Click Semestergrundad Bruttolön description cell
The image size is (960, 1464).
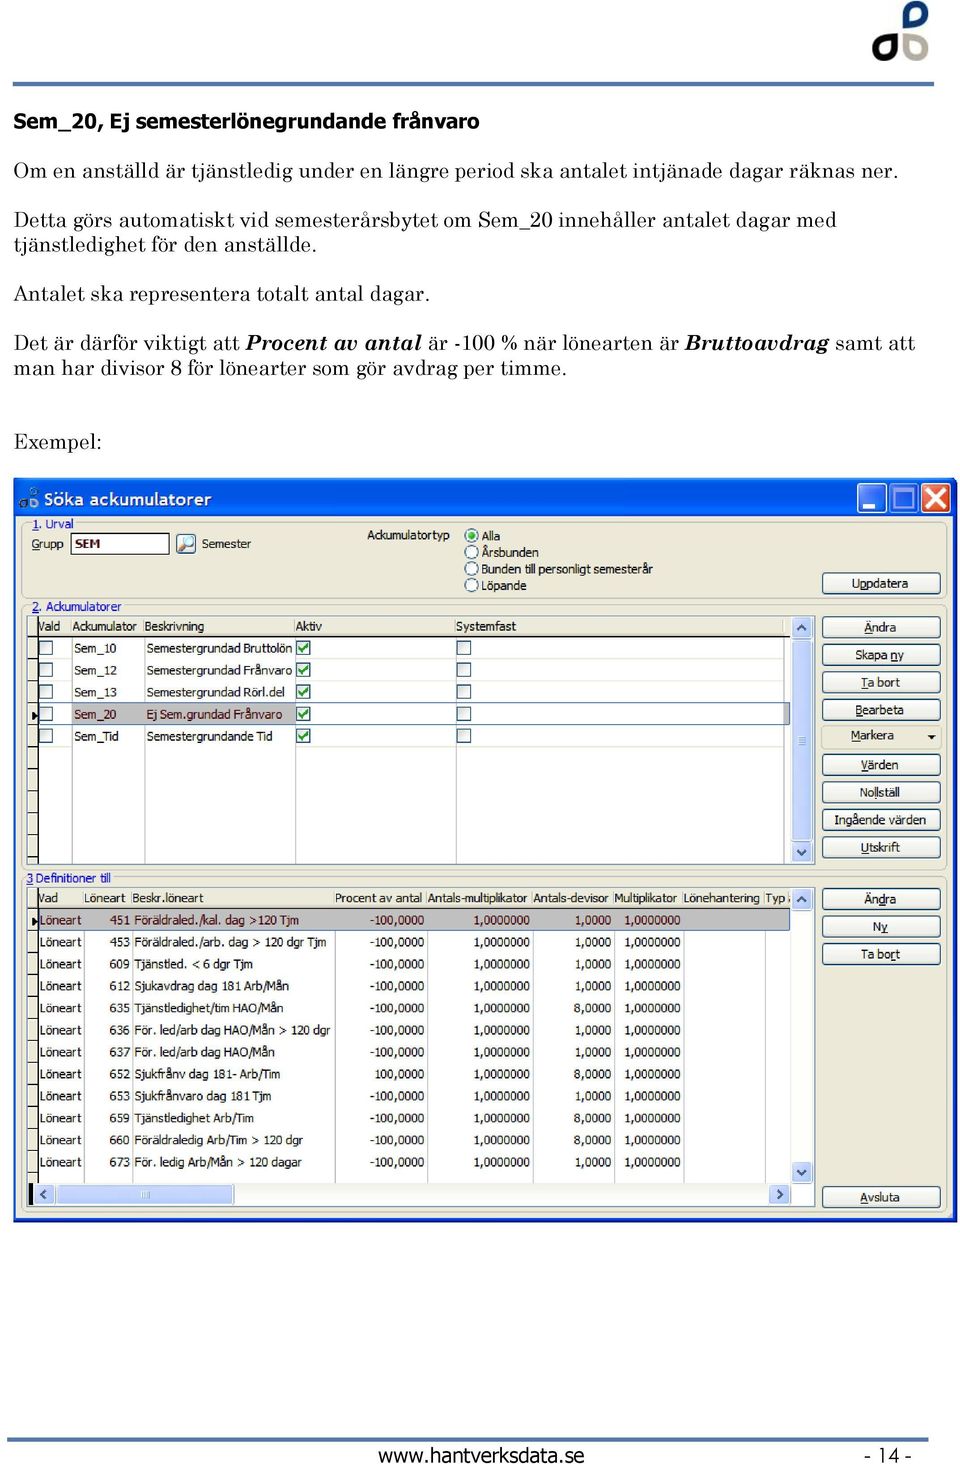[x=219, y=648]
